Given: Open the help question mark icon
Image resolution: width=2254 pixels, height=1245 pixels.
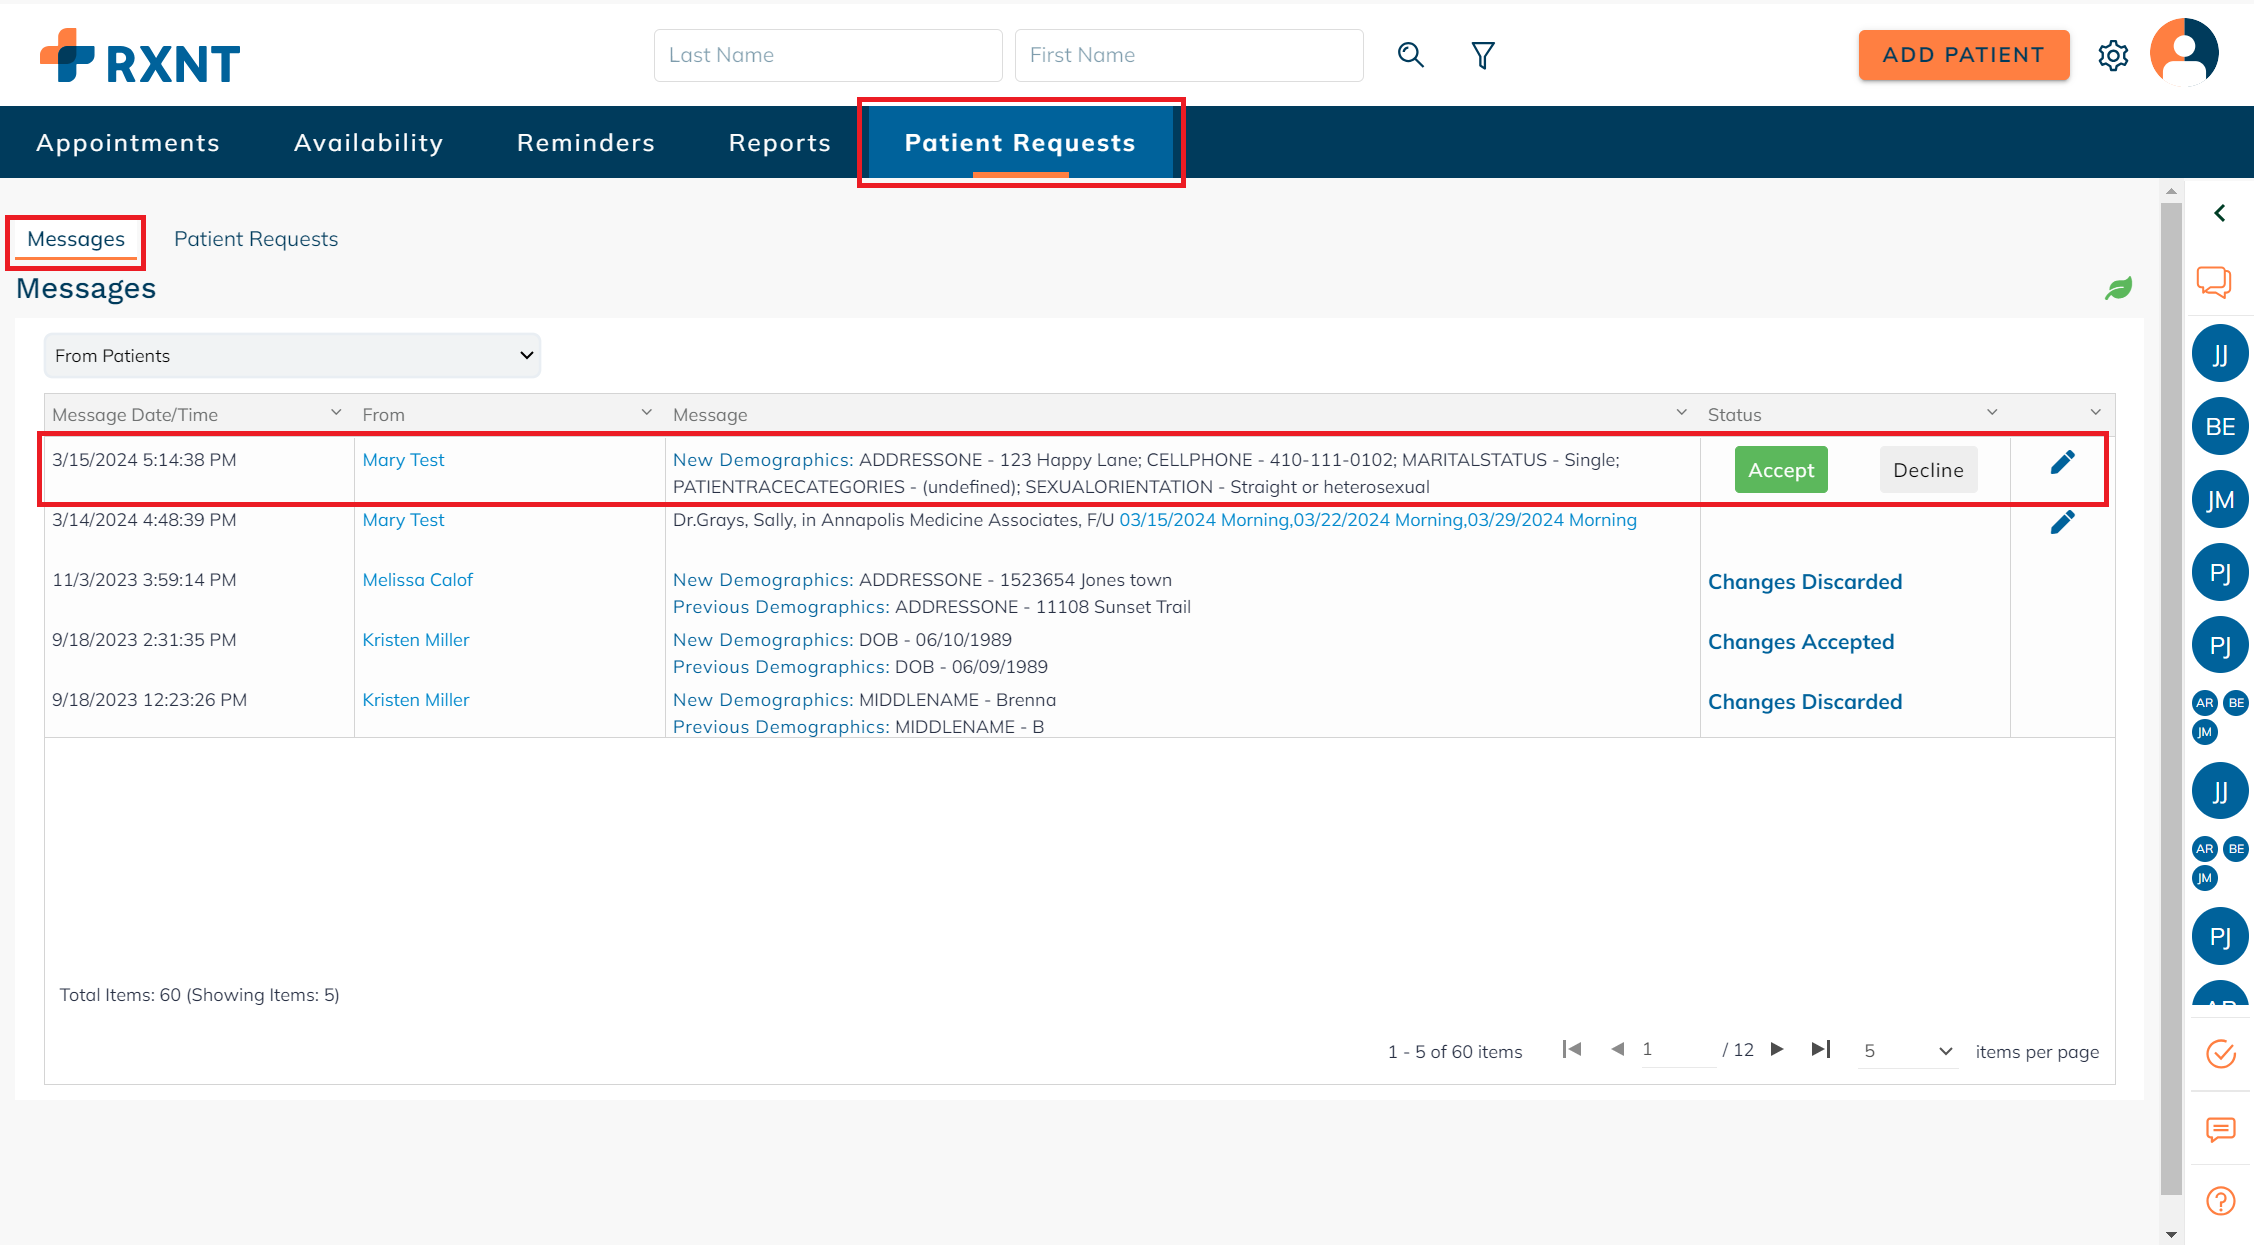Looking at the screenshot, I should [x=2220, y=1200].
